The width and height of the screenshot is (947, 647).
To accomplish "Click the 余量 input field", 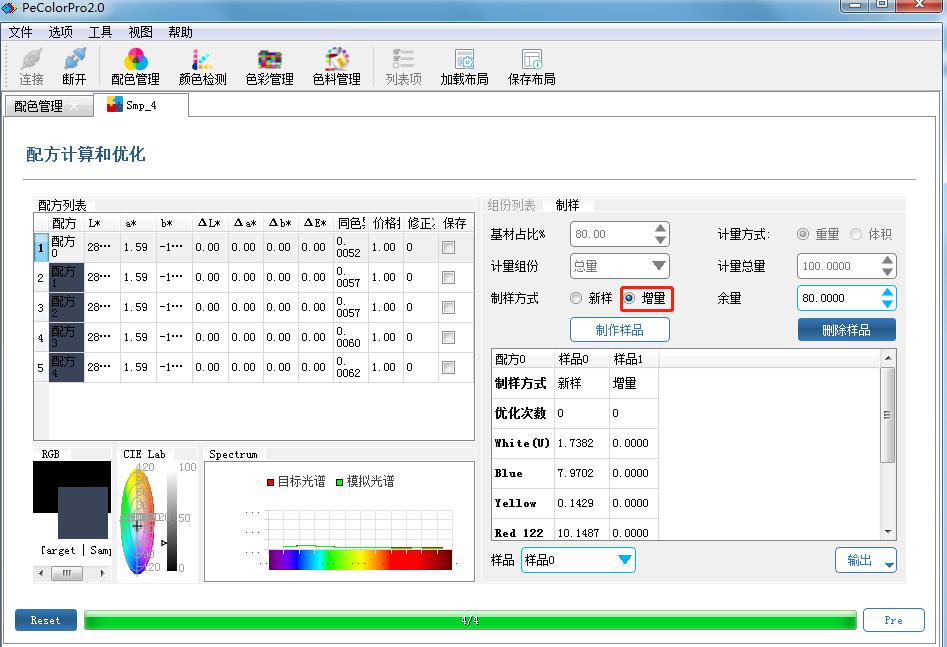I will 837,298.
